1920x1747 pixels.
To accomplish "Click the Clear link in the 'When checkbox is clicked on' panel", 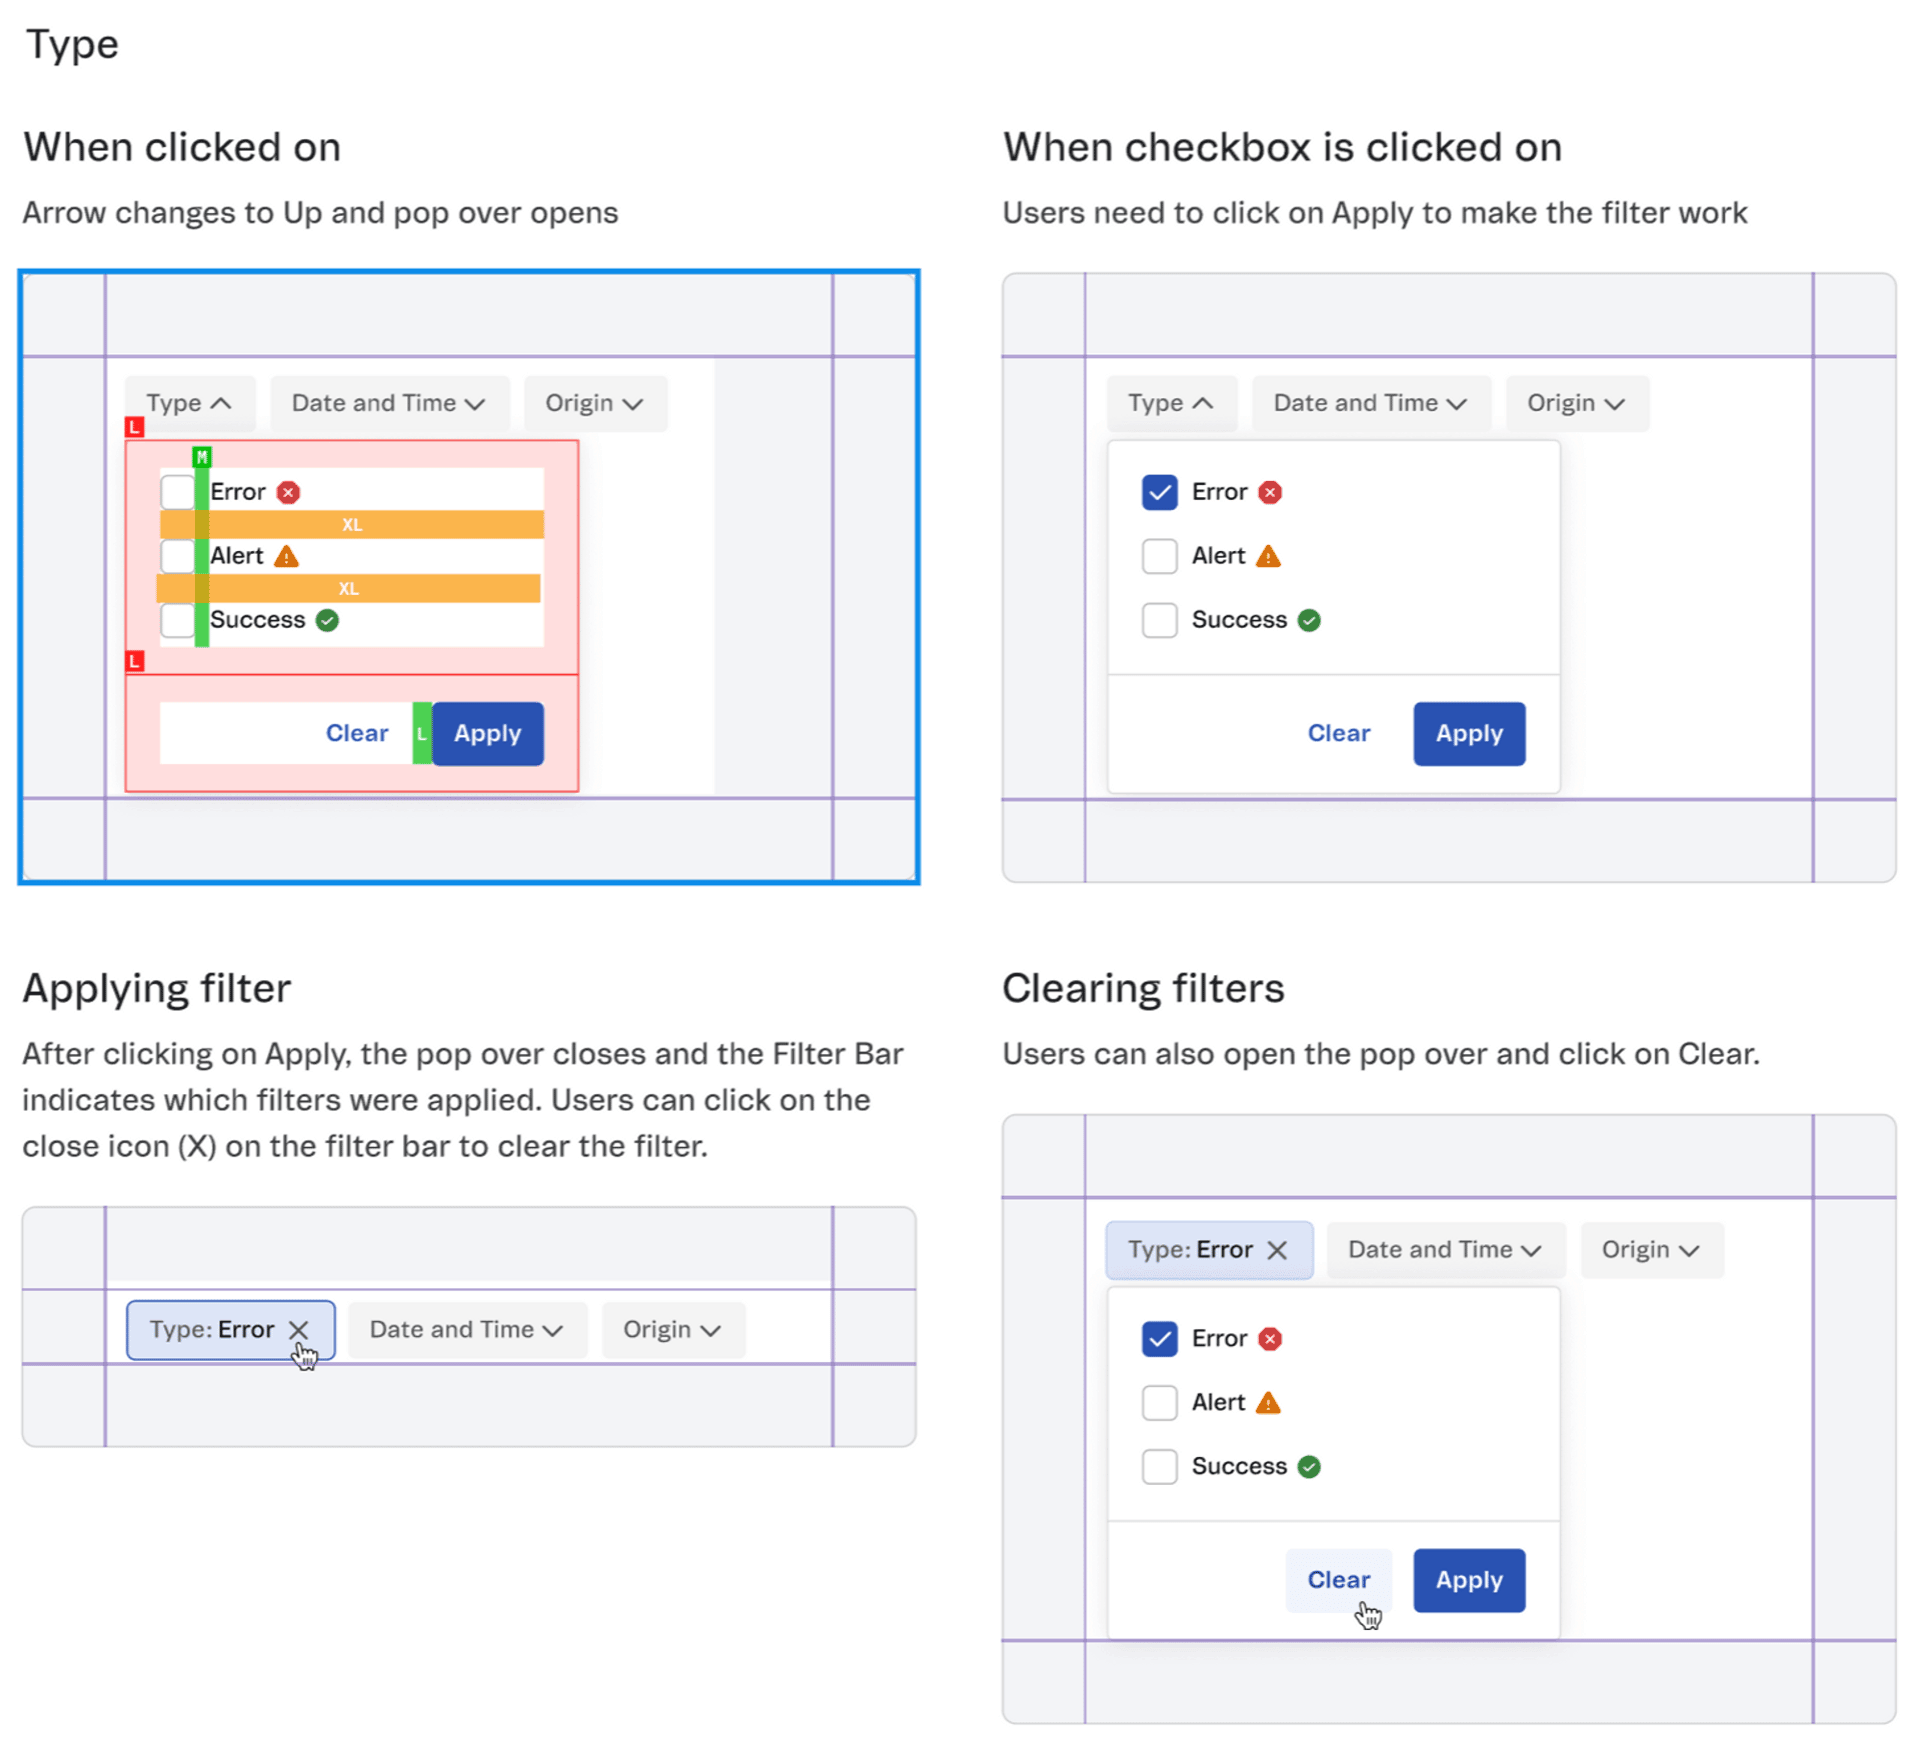I will pos(1339,733).
